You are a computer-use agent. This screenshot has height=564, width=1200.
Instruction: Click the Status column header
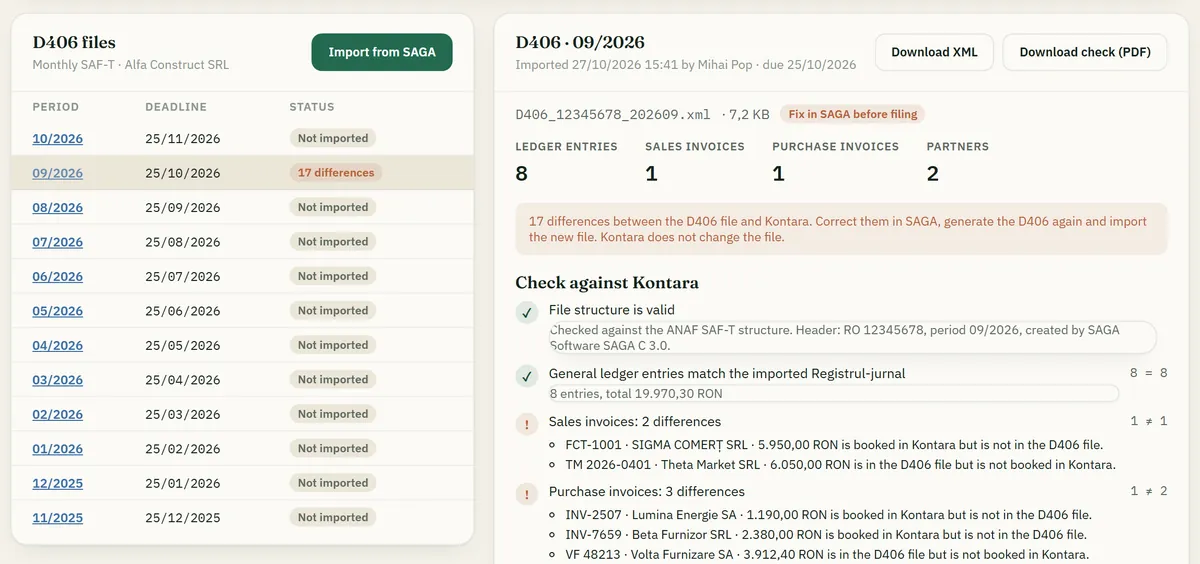point(312,107)
